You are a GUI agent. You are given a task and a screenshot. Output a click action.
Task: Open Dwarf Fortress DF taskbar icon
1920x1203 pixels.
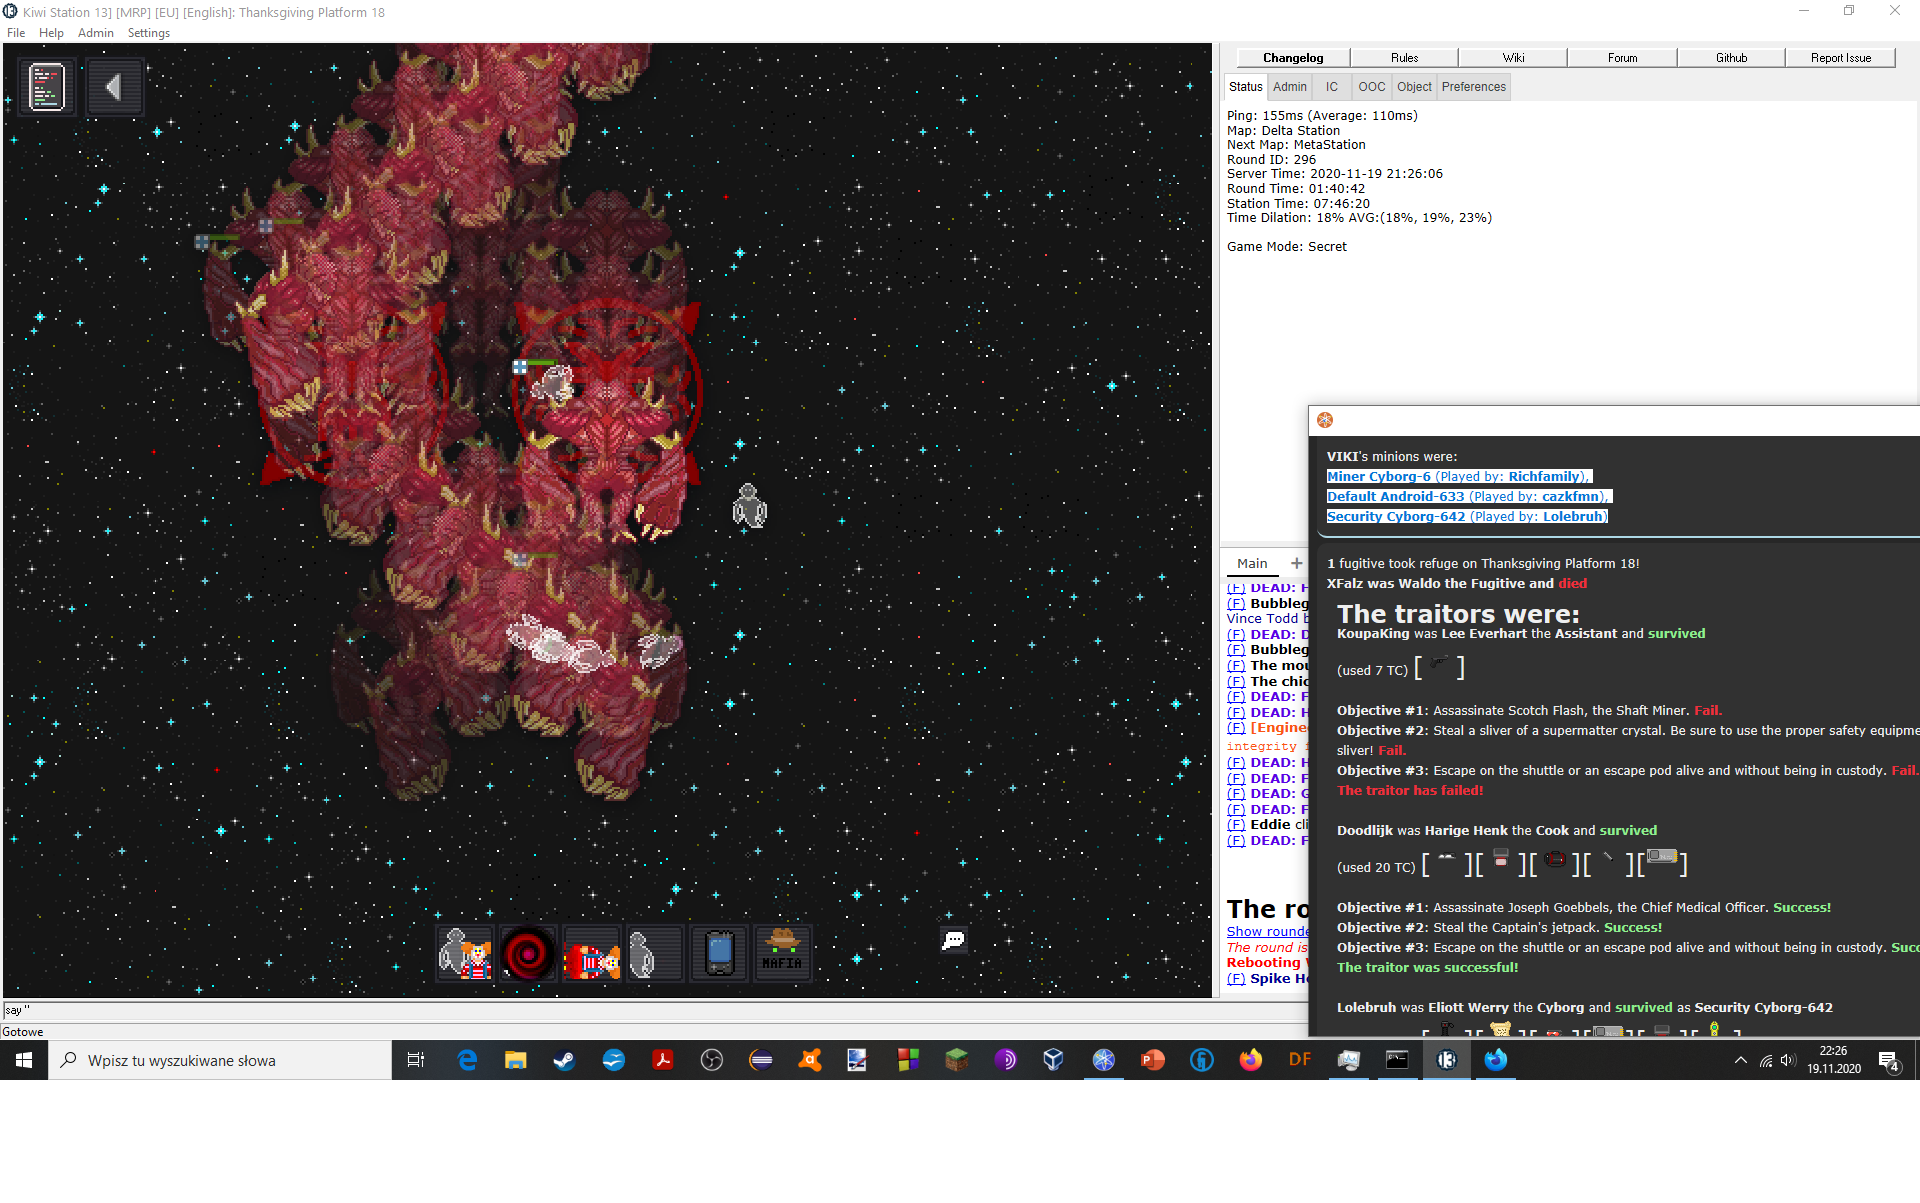pyautogui.click(x=1300, y=1060)
